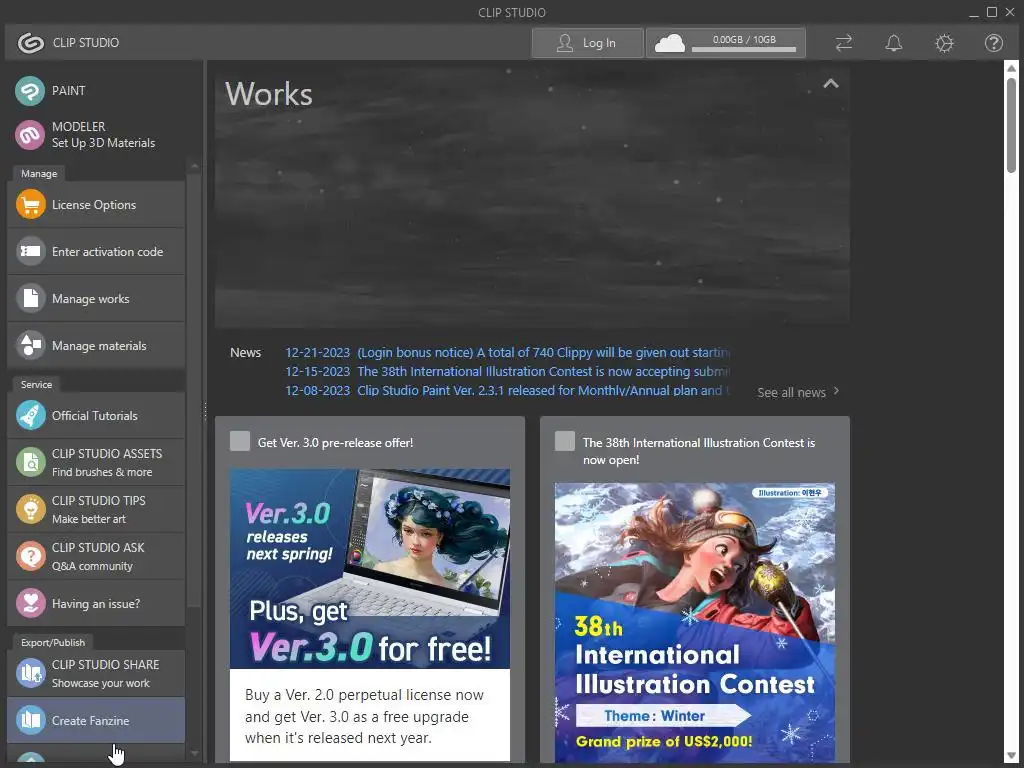The height and width of the screenshot is (768, 1024).
Task: Launch MODELER Set Up 3D Materials
Action: [30, 135]
